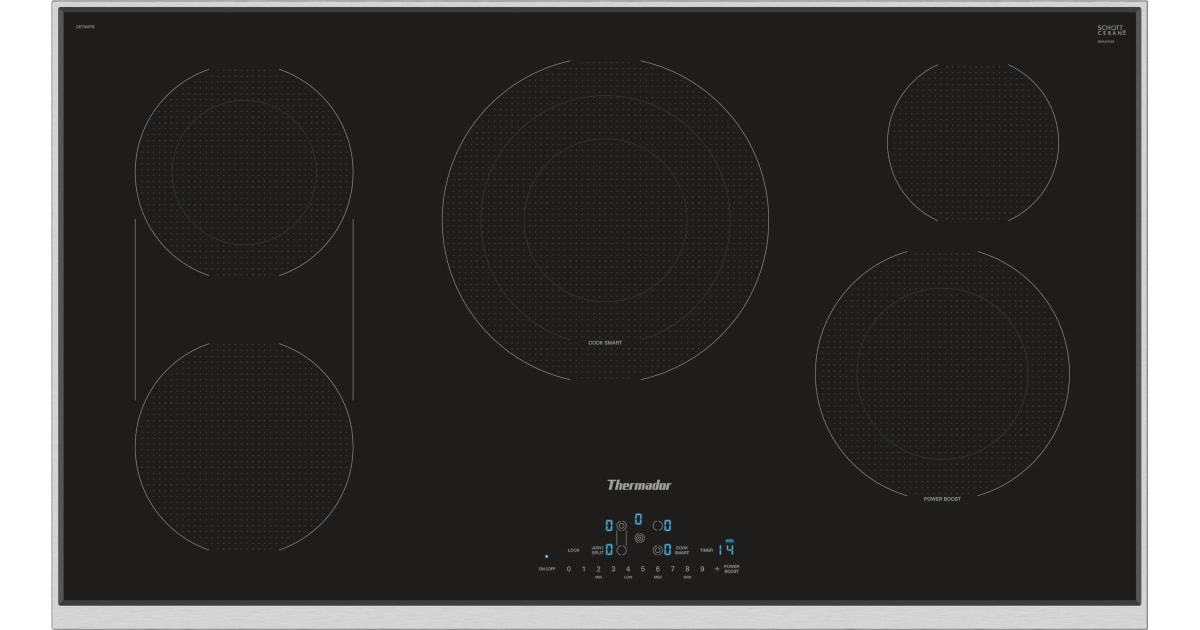This screenshot has width=1200, height=630.
Task: Tap the right burner zone selector icon
Action: (656, 526)
